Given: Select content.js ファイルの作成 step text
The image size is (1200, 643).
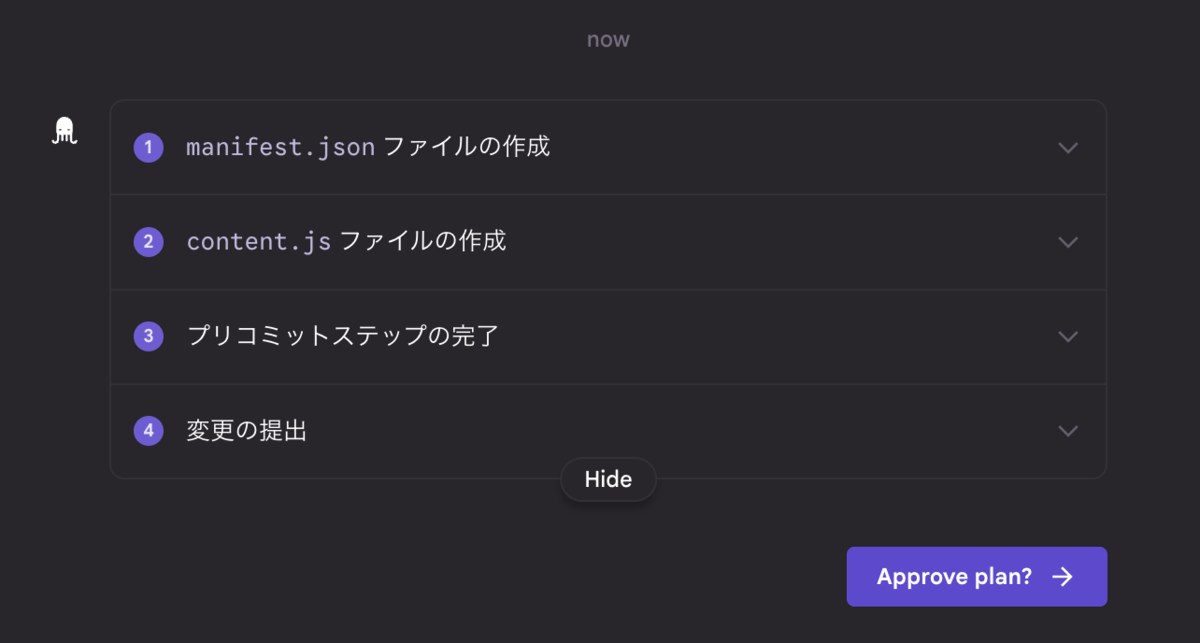Looking at the screenshot, I should tap(346, 242).
